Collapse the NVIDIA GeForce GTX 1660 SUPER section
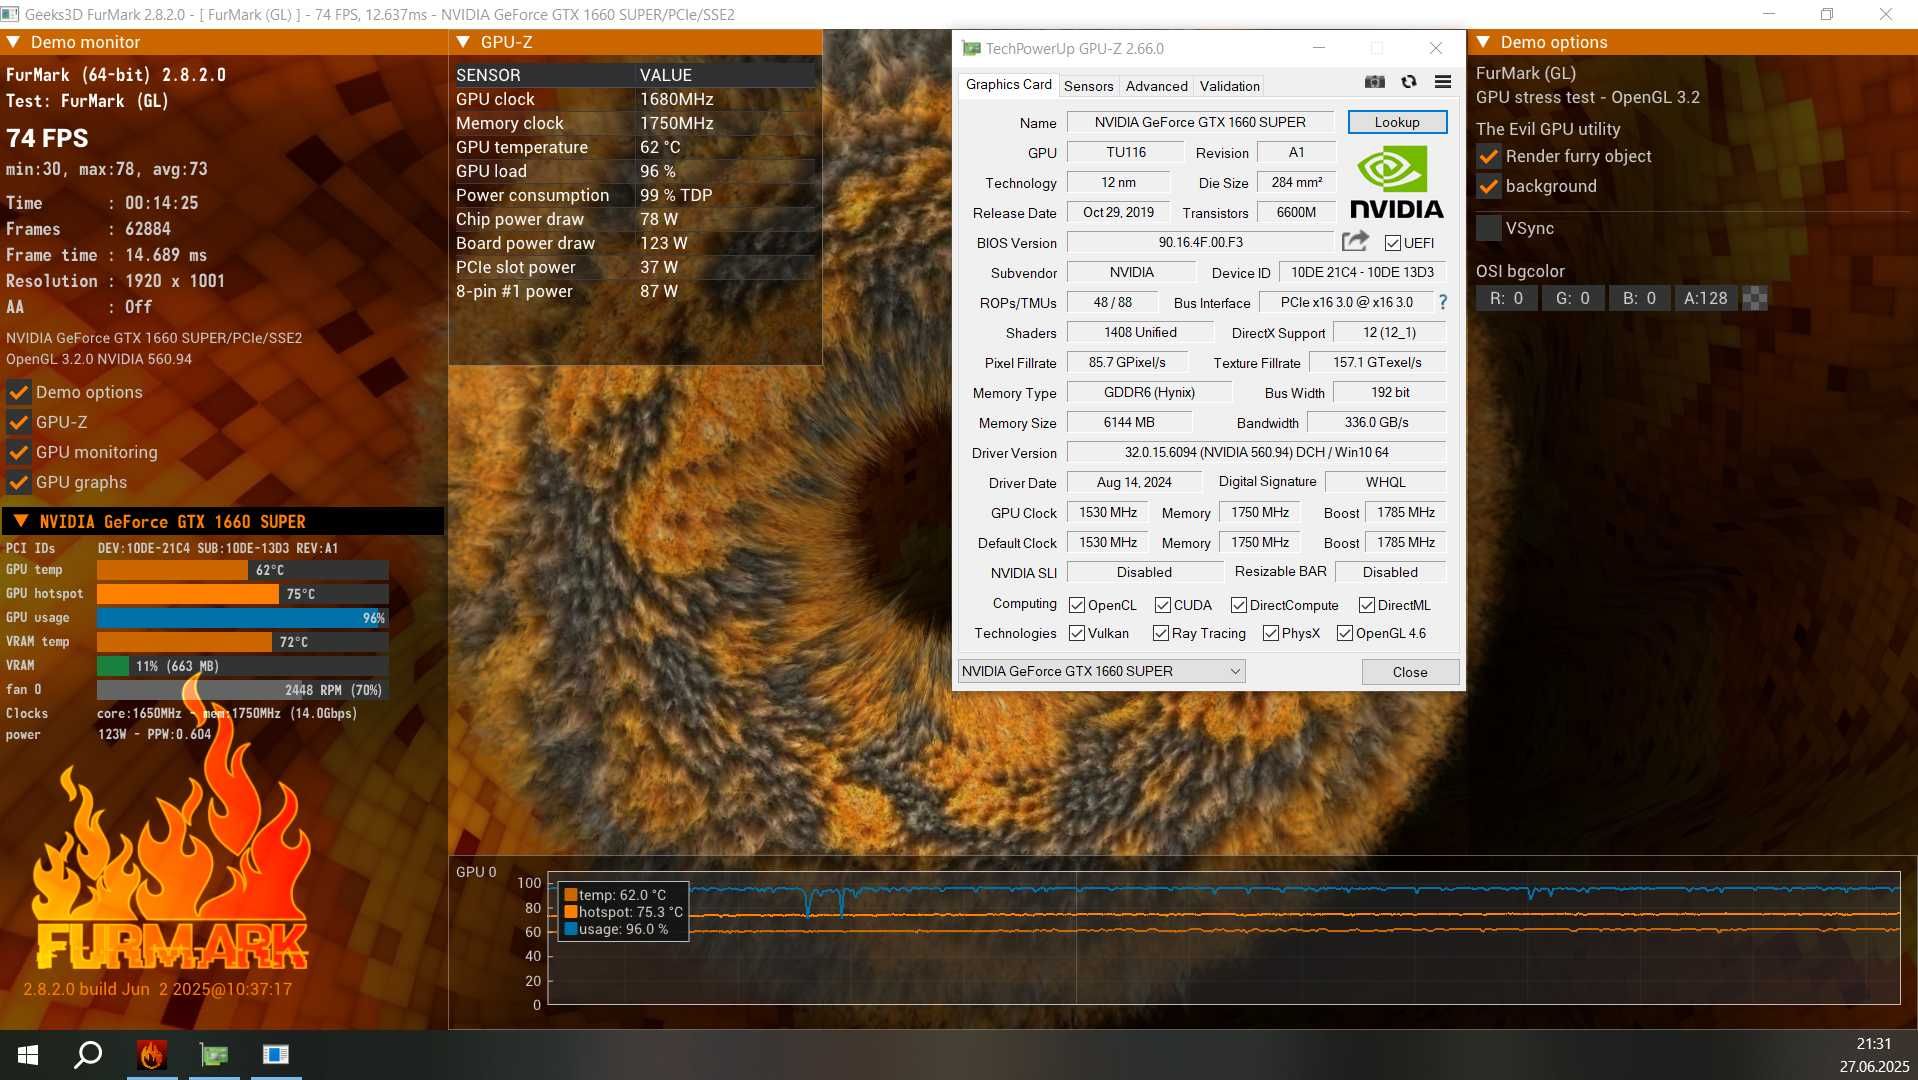 (x=21, y=521)
